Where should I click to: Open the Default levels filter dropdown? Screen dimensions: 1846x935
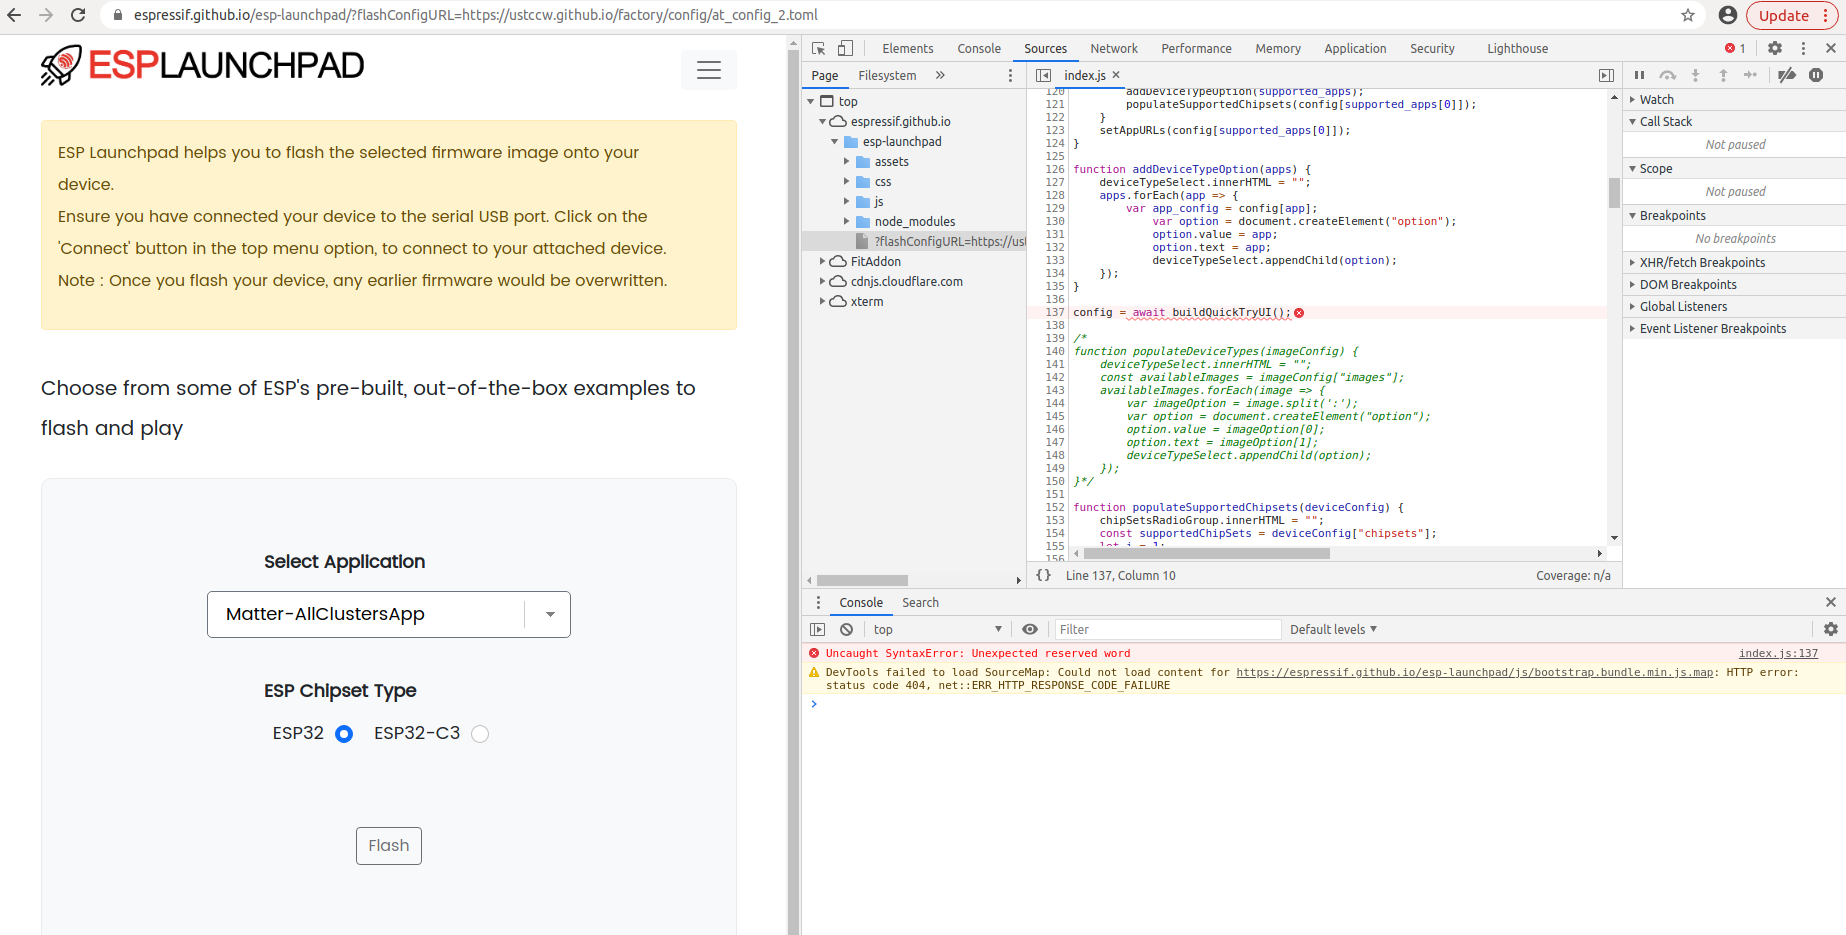[1332, 628]
